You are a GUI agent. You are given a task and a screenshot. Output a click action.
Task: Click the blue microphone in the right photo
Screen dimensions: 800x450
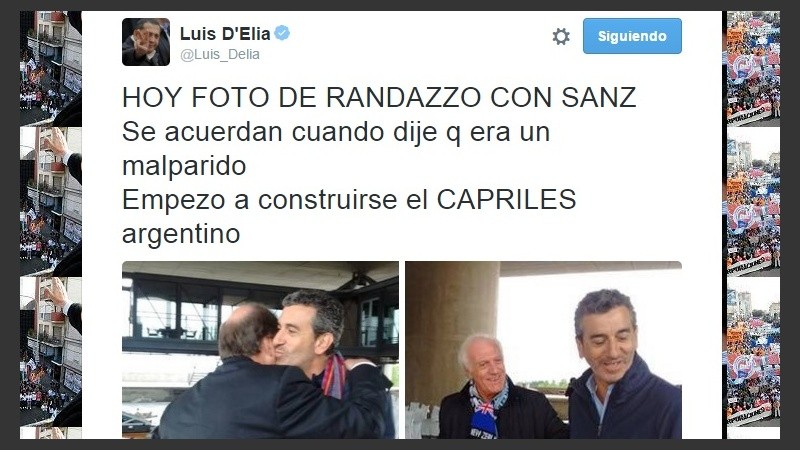(x=483, y=425)
